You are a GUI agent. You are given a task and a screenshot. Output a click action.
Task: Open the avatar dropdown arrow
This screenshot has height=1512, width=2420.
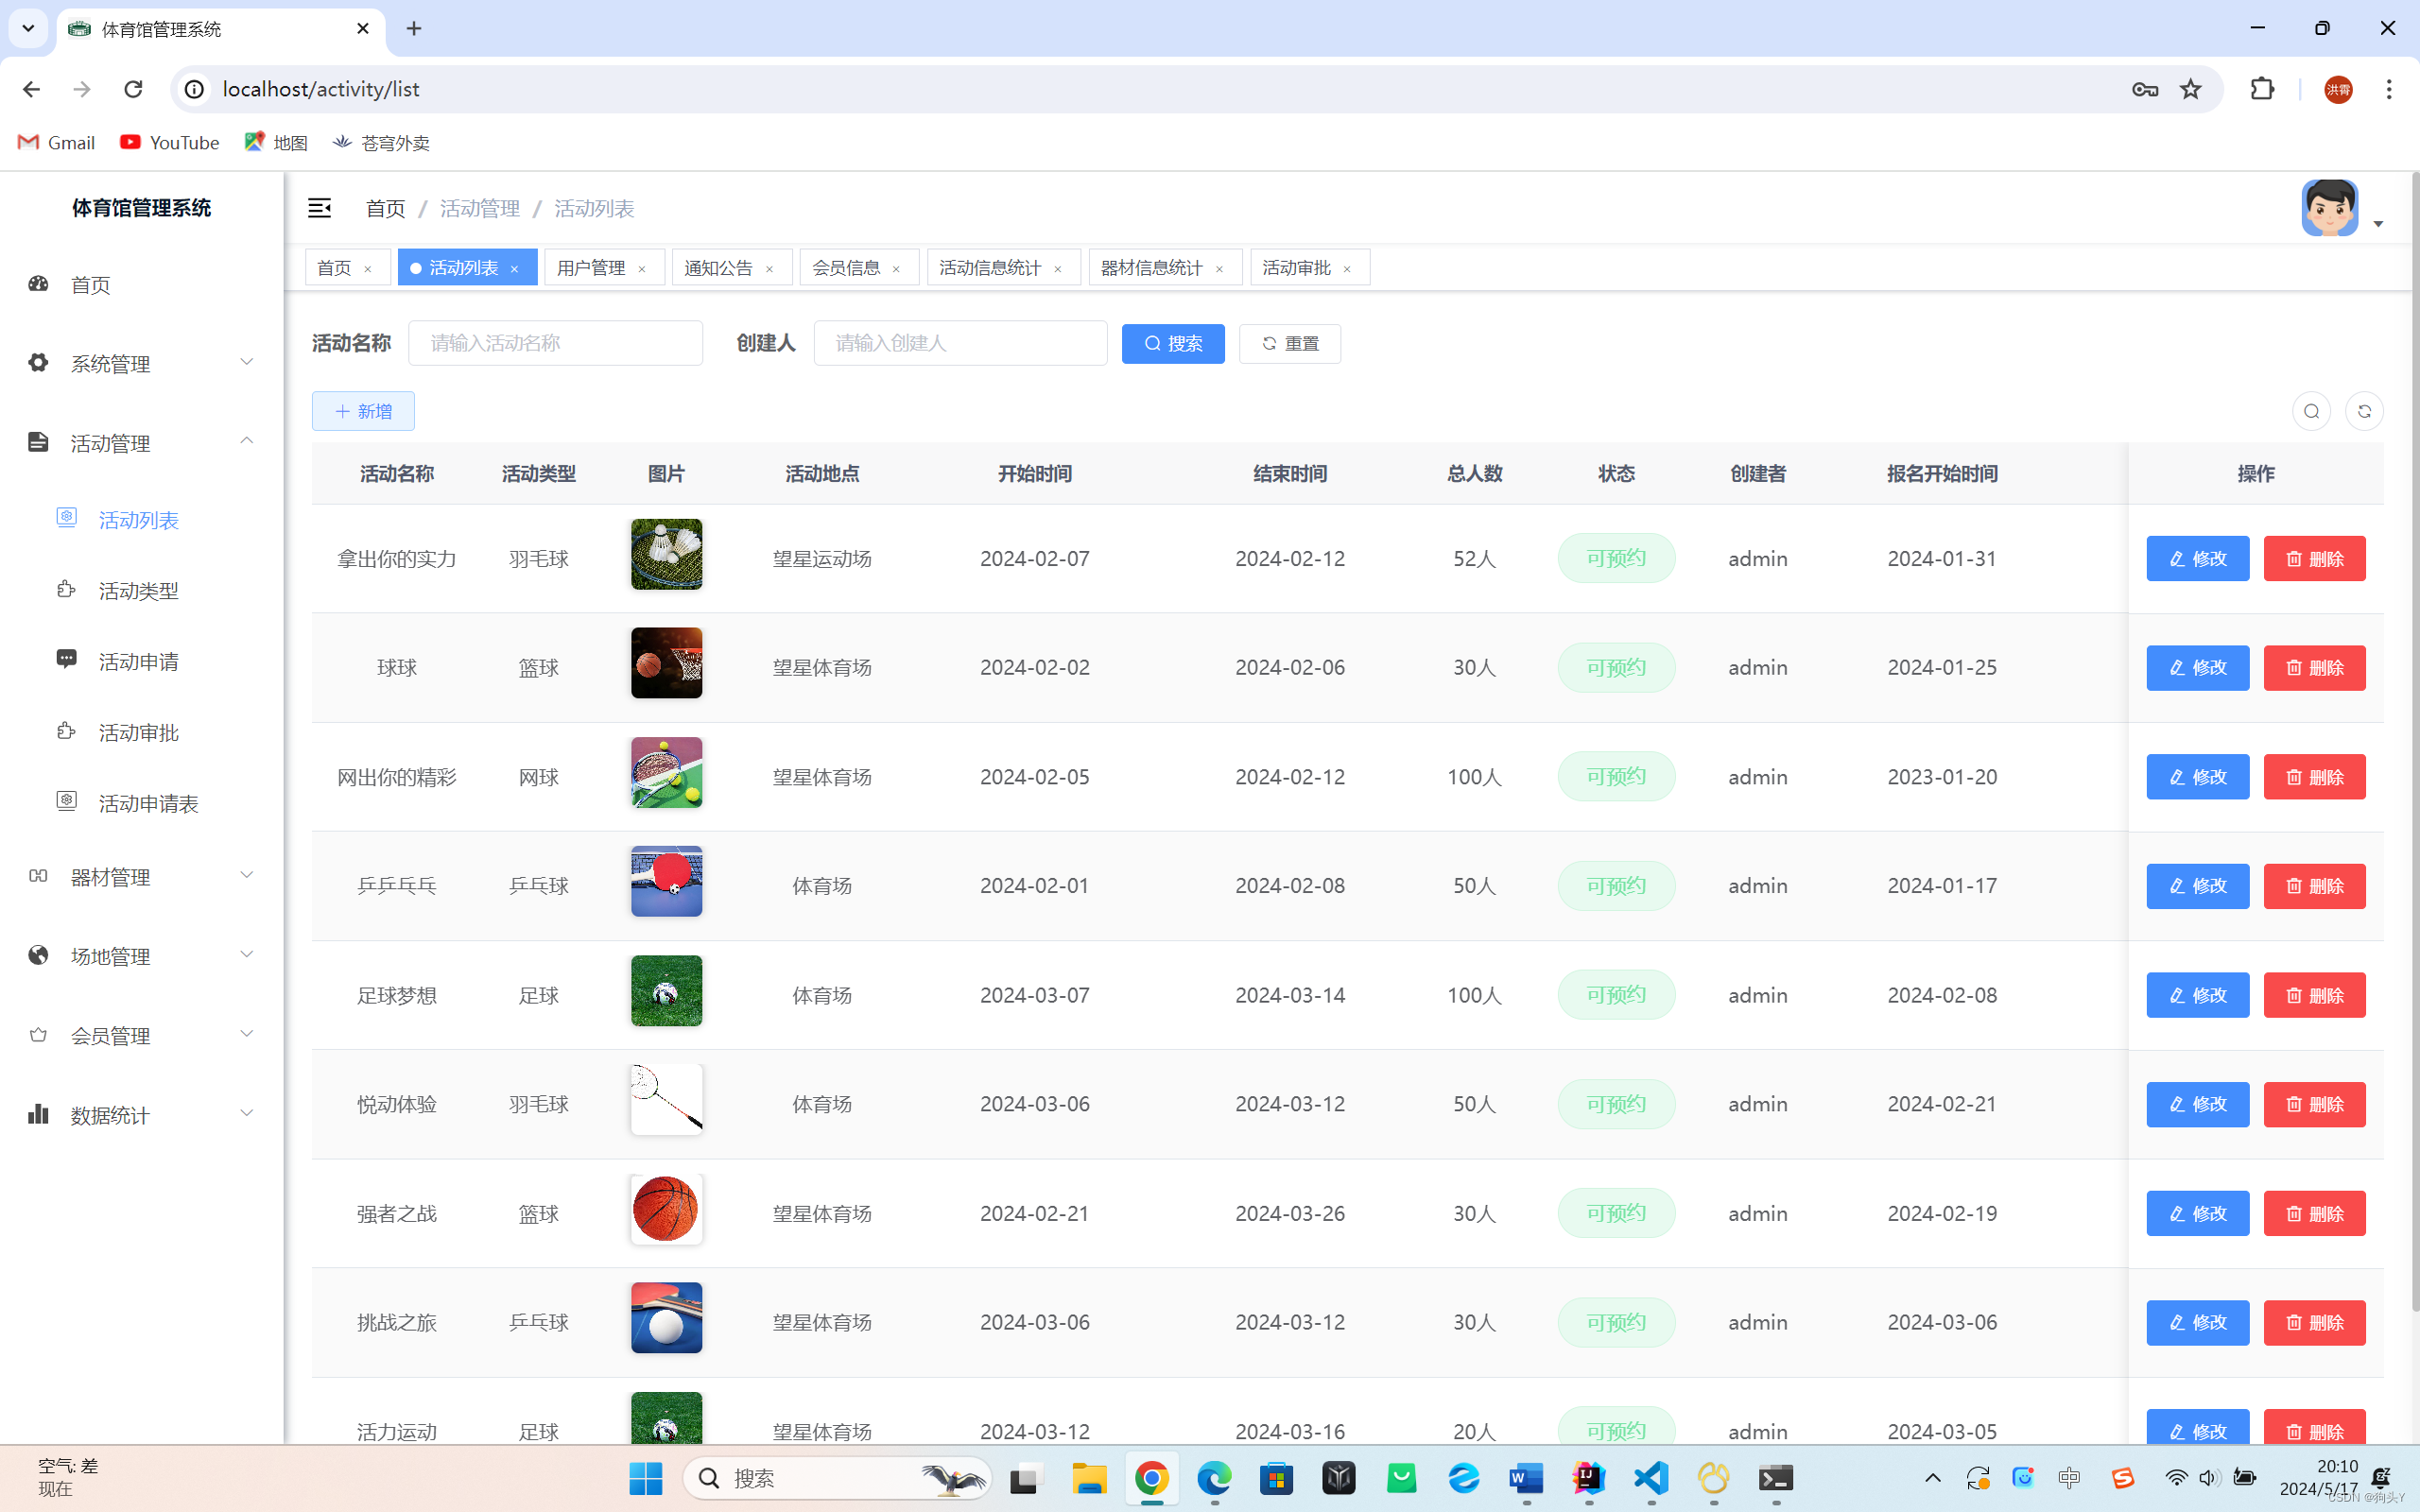coord(2378,224)
